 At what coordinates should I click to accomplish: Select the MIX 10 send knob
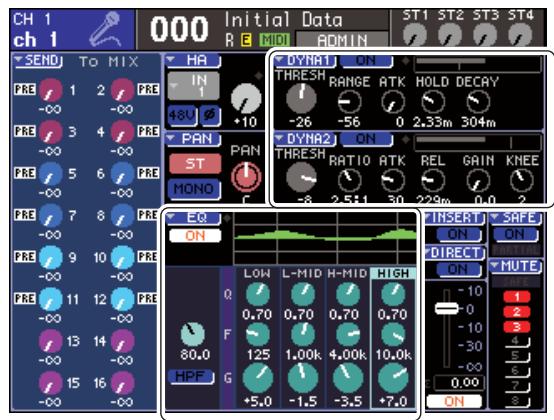pos(123,258)
